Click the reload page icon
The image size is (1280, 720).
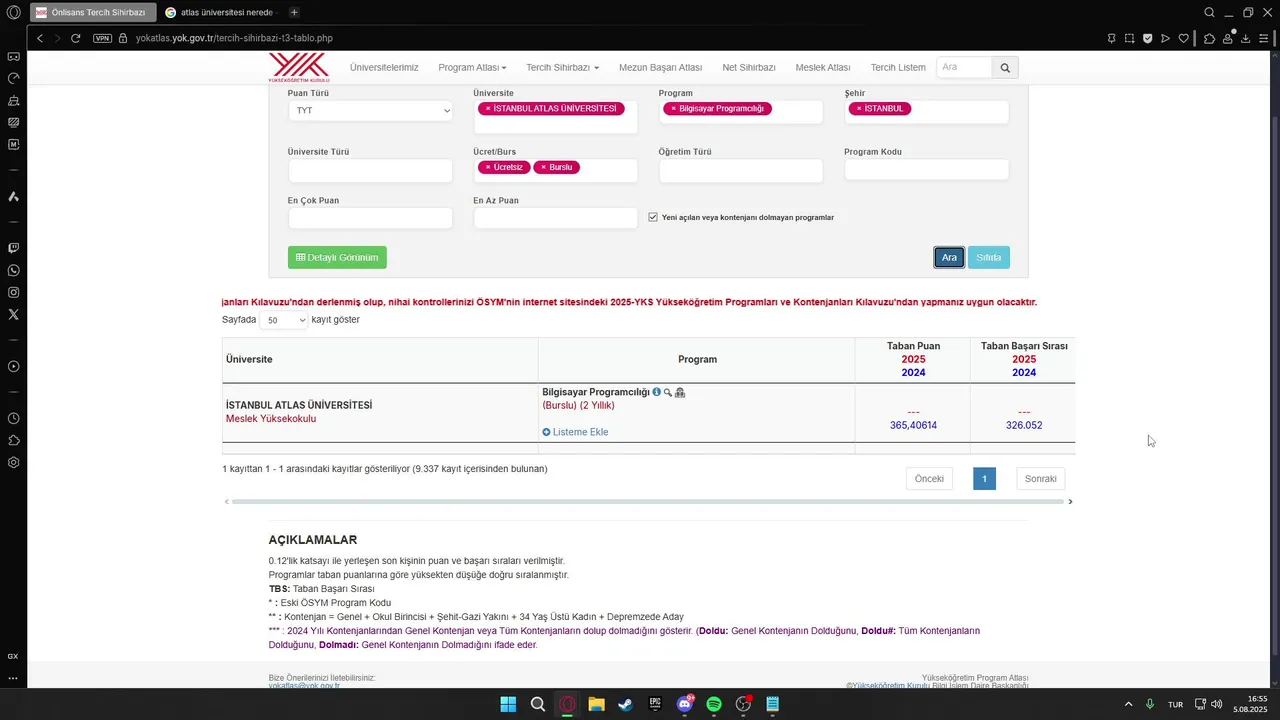[x=75, y=38]
